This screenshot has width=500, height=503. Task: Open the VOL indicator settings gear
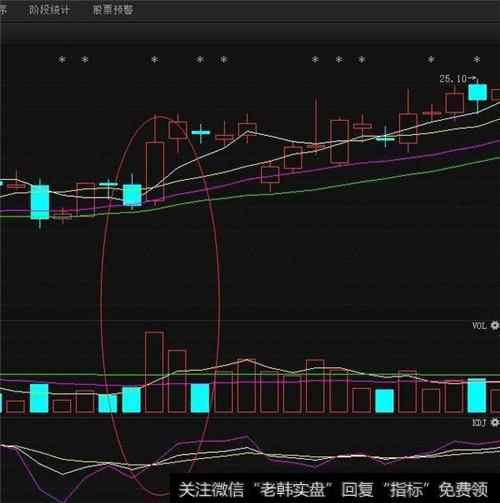[x=495, y=325]
